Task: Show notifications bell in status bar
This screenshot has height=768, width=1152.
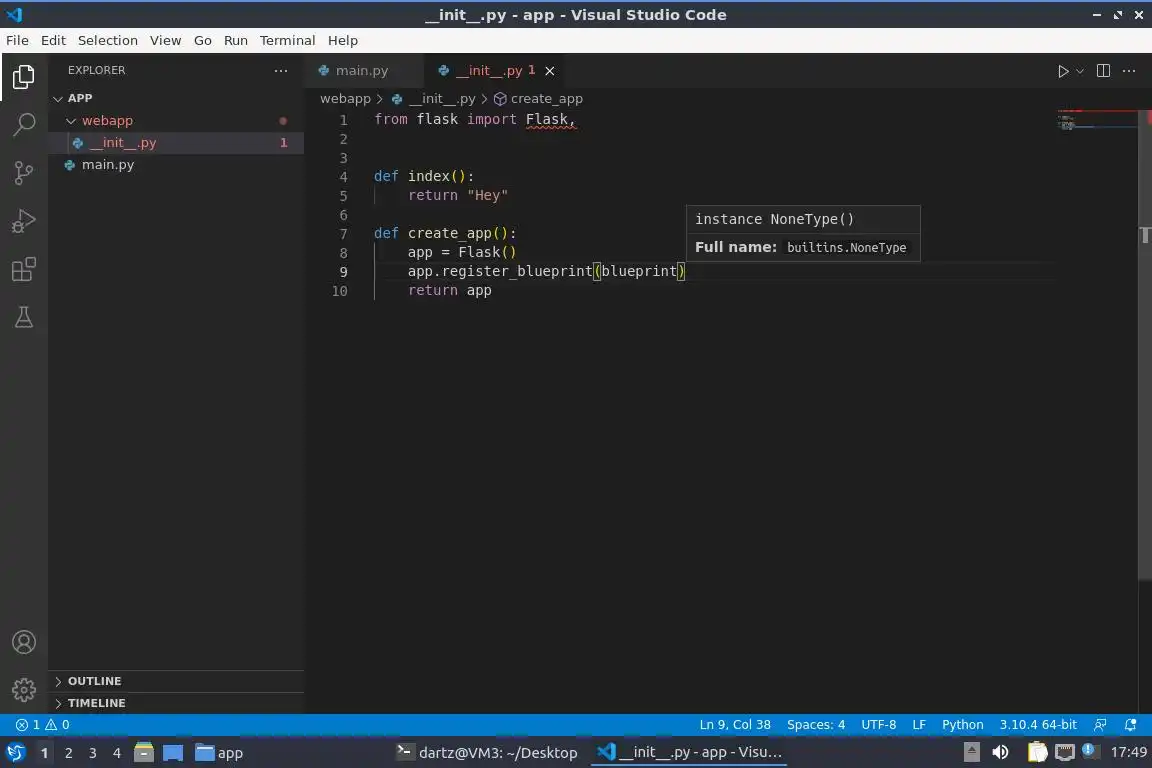Action: point(1131,725)
